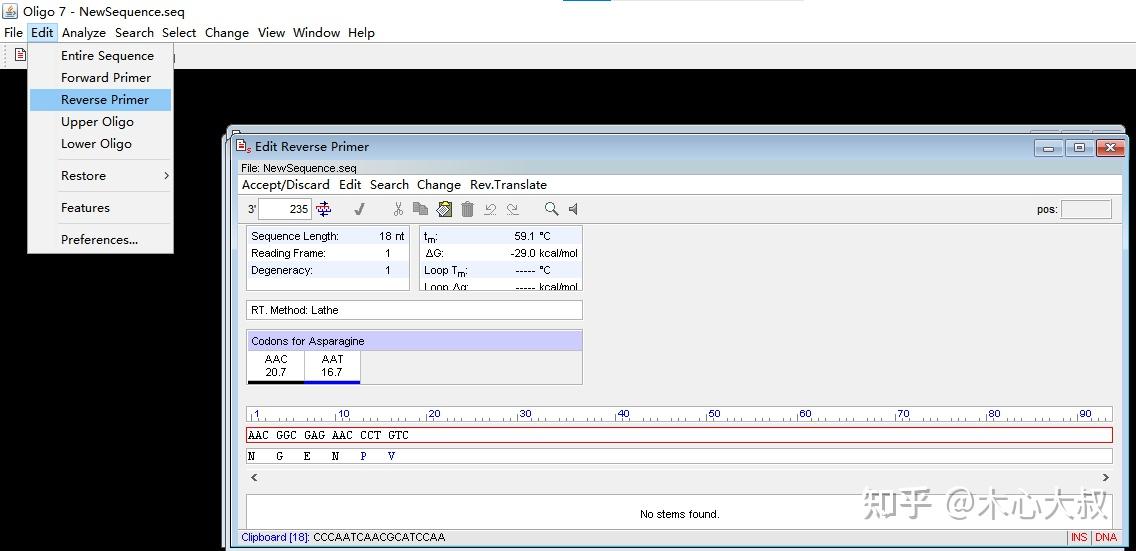Viewport: 1136px width, 551px height.
Task: Click the Loop Tm row
Action: click(501, 270)
